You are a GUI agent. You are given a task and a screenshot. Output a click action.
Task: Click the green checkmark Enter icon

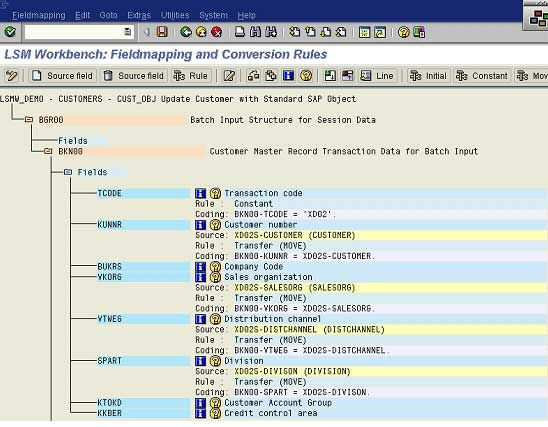10,32
